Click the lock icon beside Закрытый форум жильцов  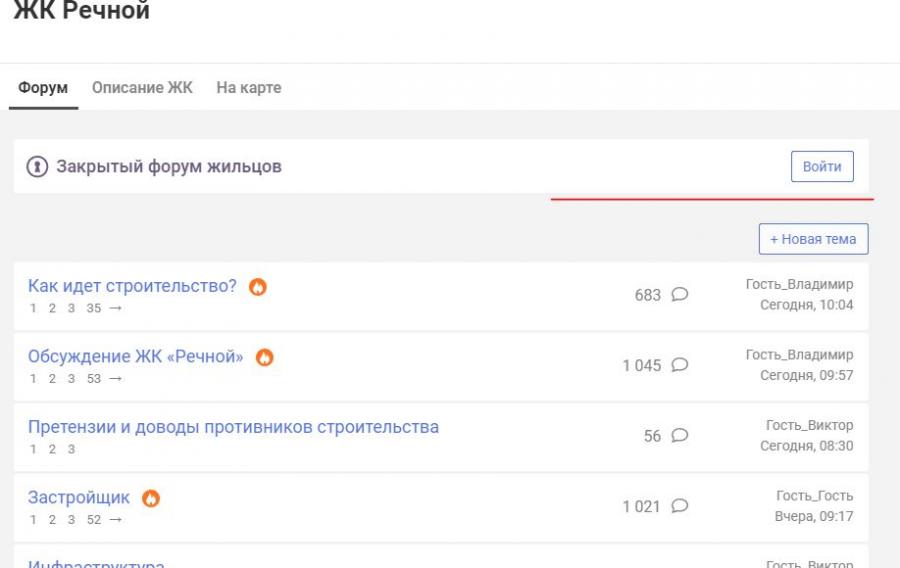tap(37, 167)
